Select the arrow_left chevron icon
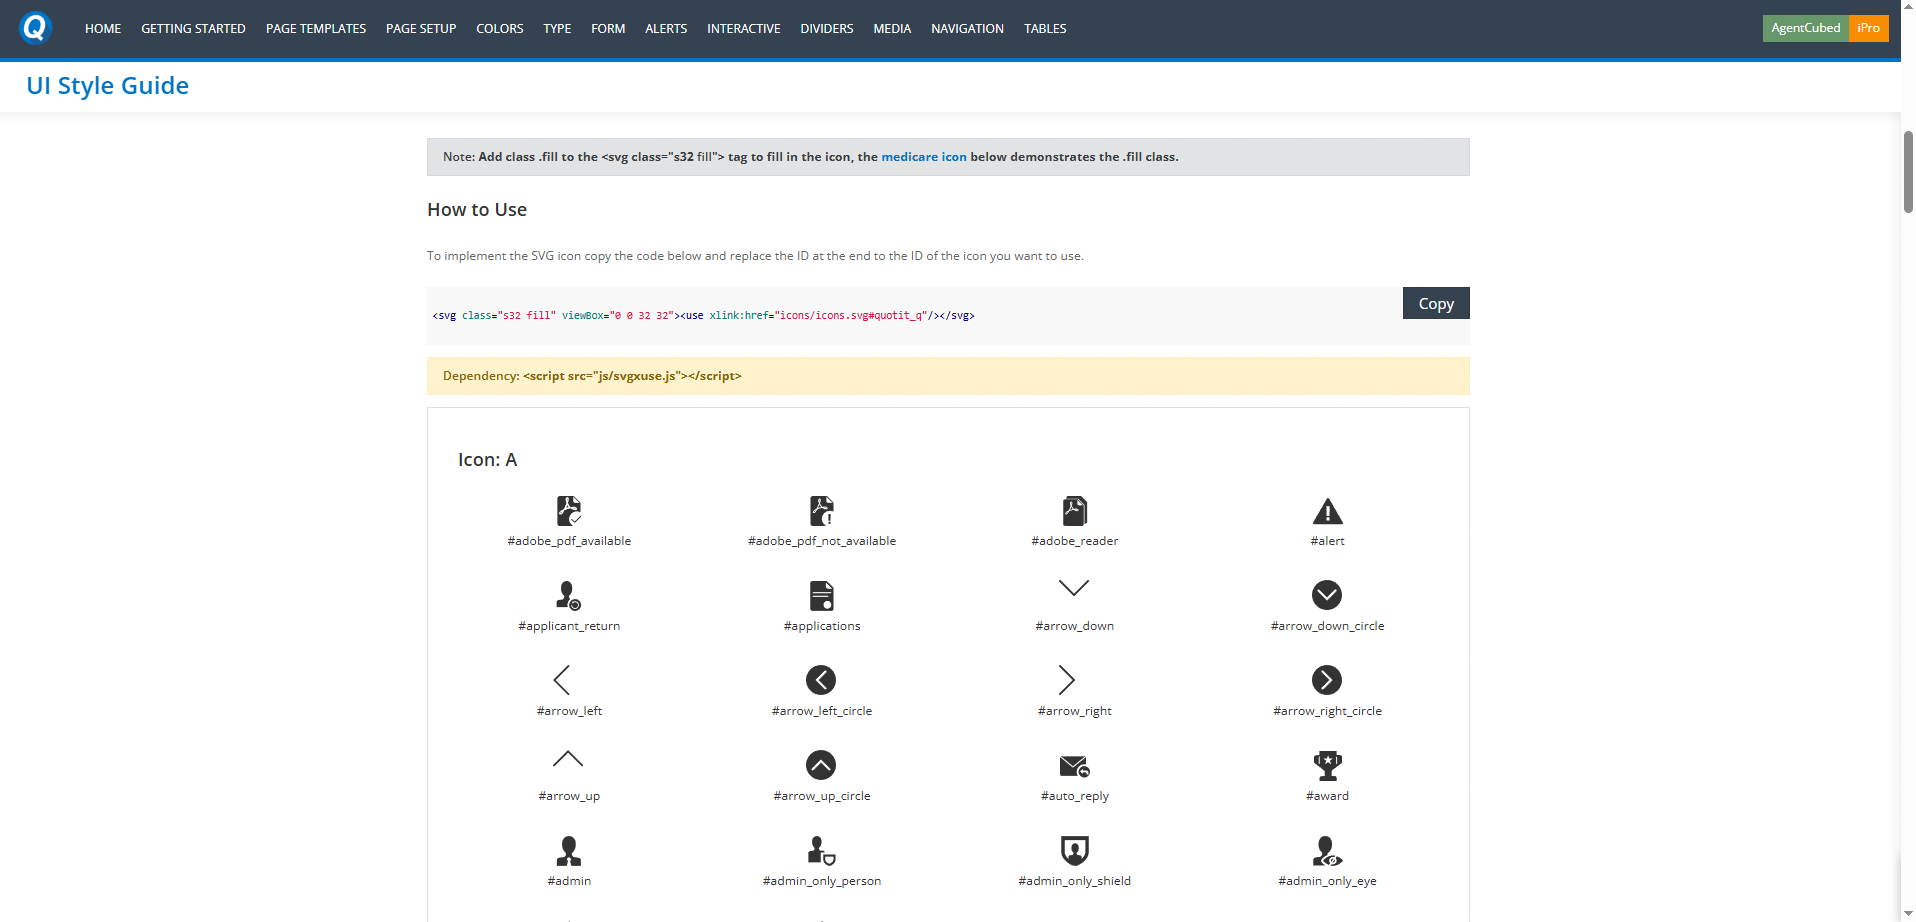Viewport: 1916px width, 922px height. tap(562, 680)
